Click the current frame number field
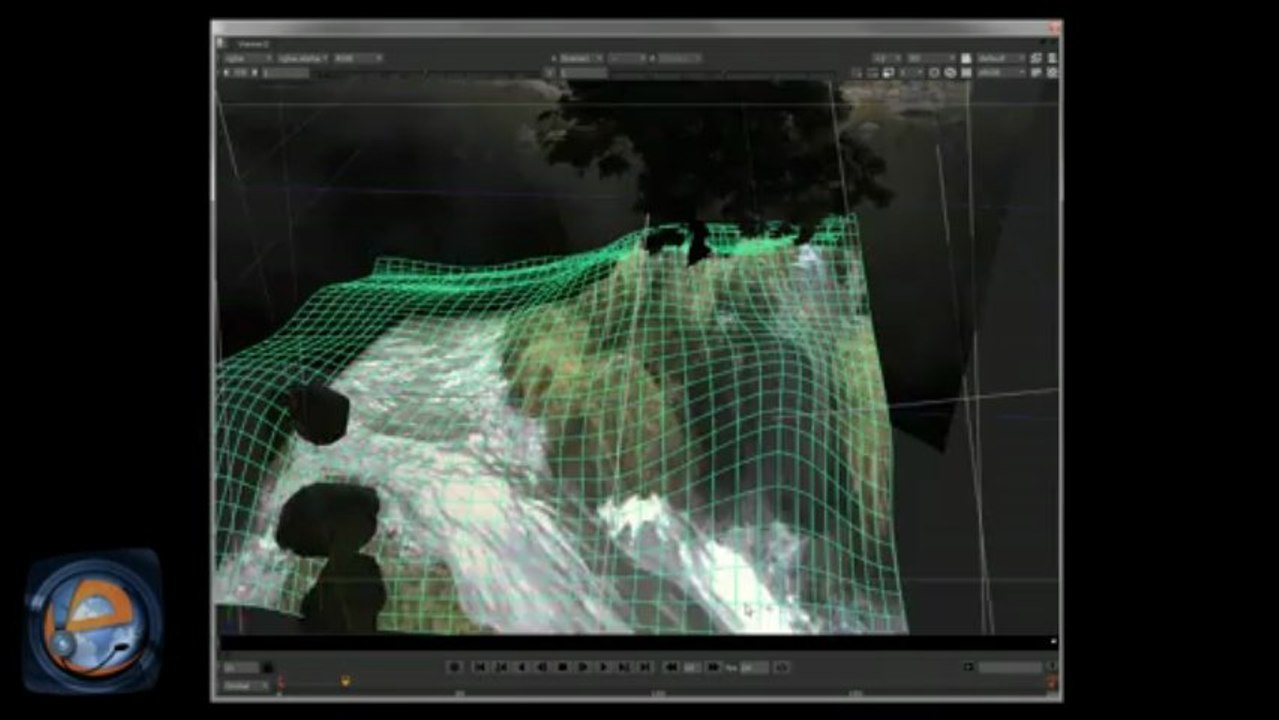Image resolution: width=1279 pixels, height=720 pixels. pos(240,667)
